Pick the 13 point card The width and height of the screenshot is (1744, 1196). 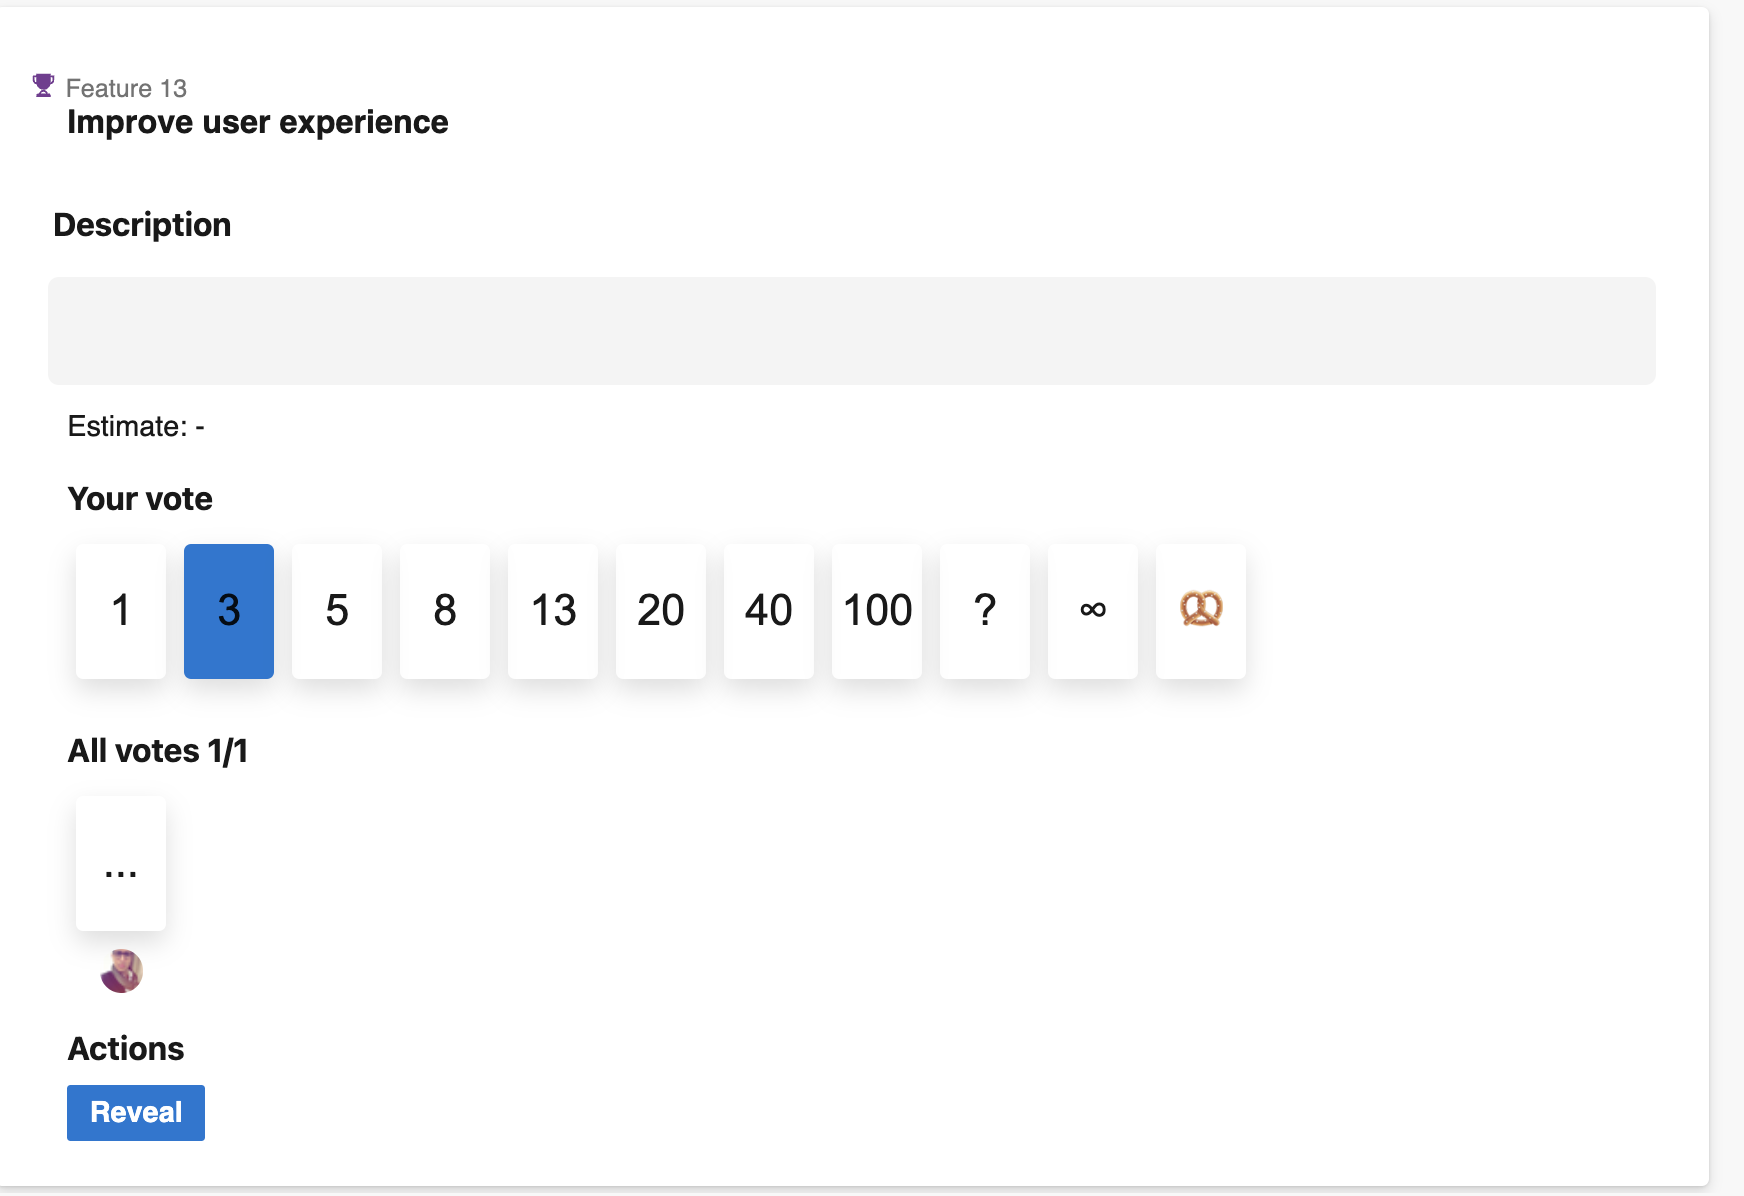click(x=553, y=611)
